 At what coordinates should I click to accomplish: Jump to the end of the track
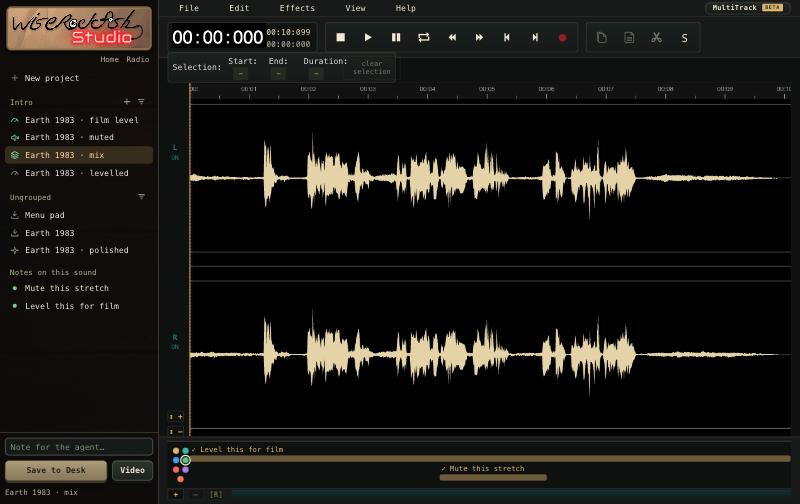535,37
